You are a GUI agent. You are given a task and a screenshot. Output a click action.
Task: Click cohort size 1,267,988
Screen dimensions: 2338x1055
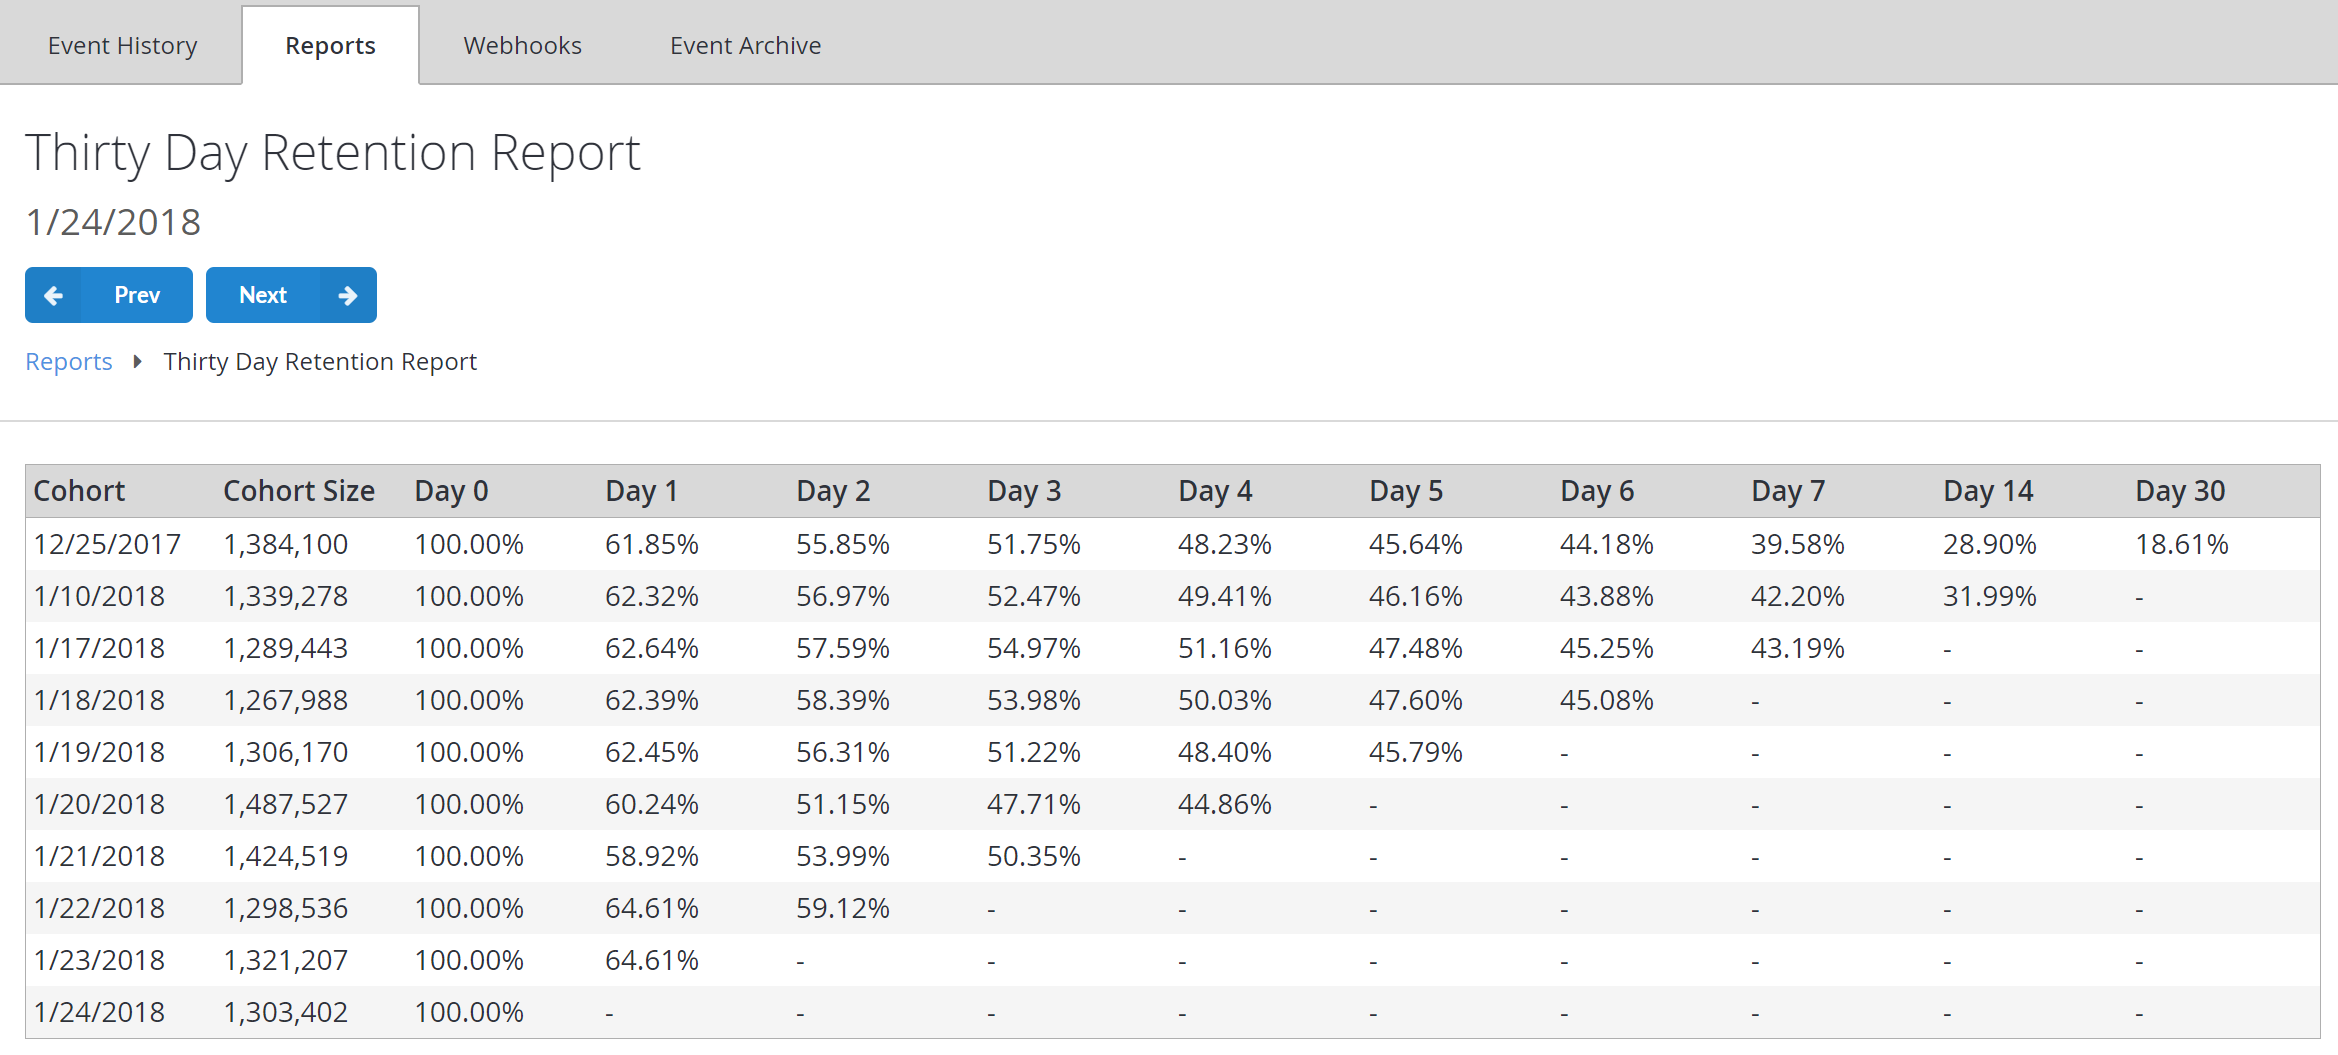coord(286,700)
